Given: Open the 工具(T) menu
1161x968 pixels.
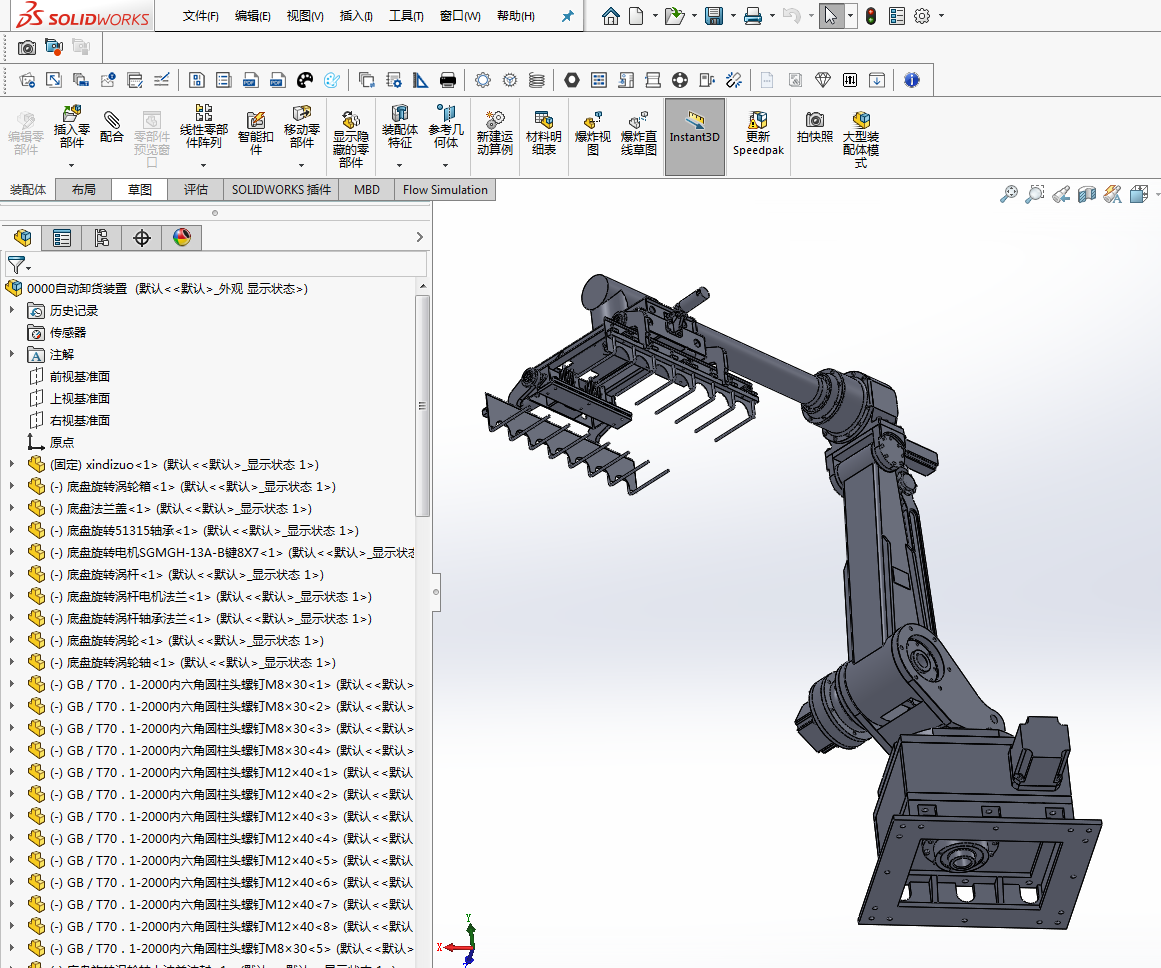Looking at the screenshot, I should tap(405, 16).
